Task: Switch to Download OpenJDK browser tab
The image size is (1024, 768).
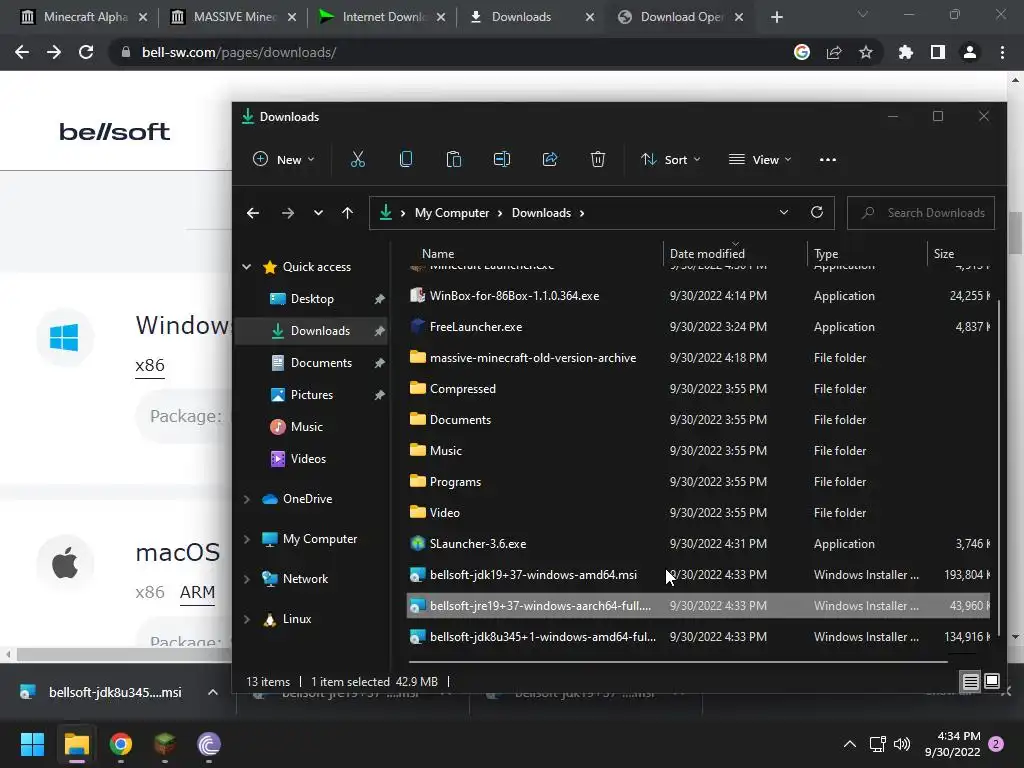Action: point(679,17)
